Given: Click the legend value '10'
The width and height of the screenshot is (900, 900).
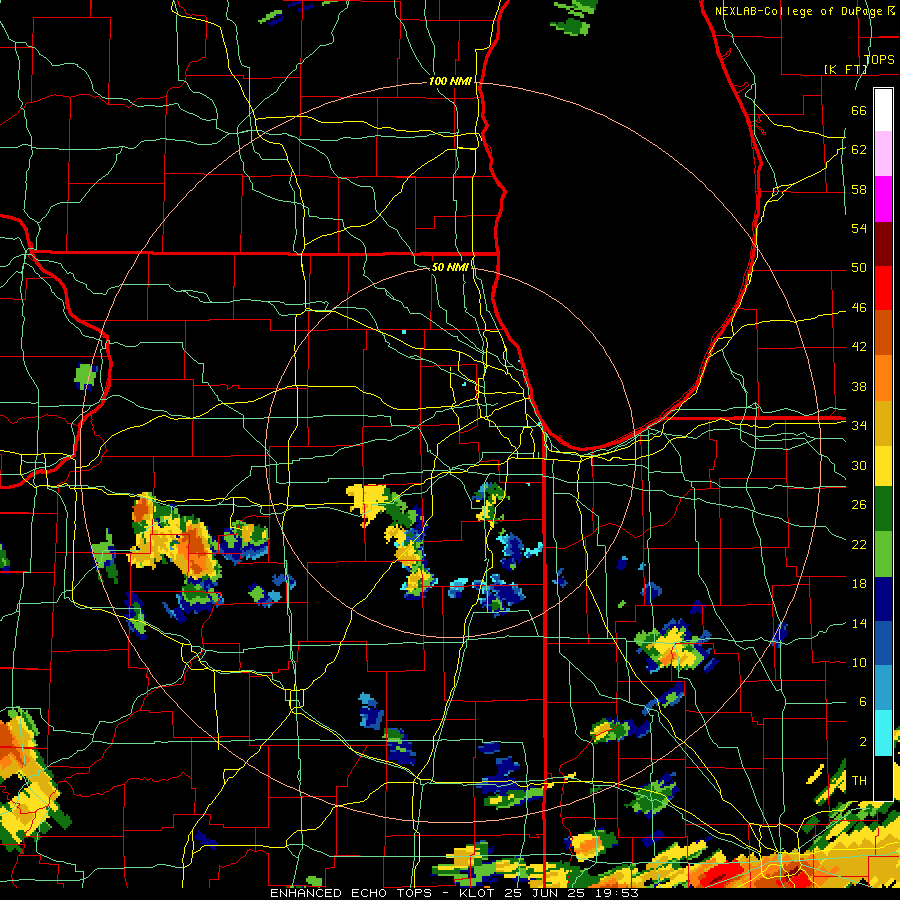Looking at the screenshot, I should (x=859, y=662).
